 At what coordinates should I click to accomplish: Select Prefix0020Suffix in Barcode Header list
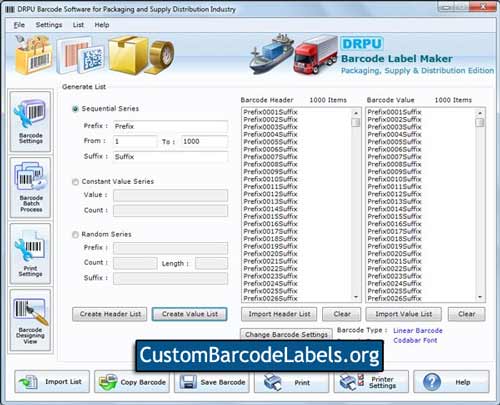[270, 254]
